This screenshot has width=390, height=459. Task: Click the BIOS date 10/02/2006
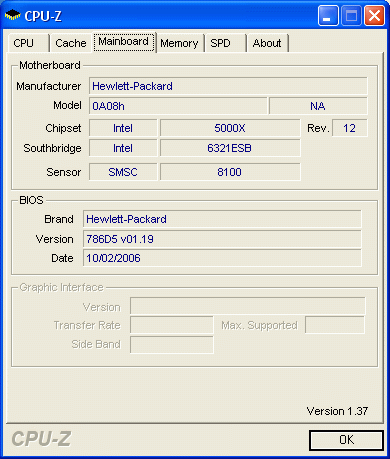click(222, 258)
